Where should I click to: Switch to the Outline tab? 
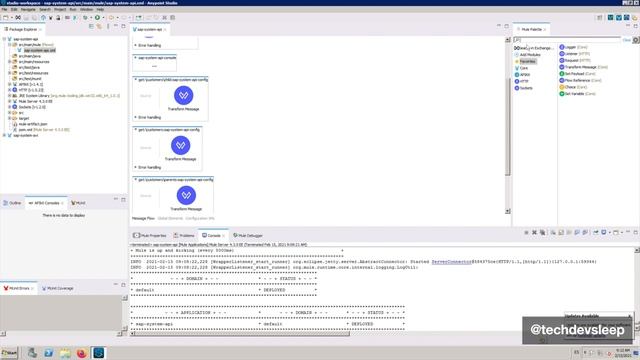click(x=12, y=203)
